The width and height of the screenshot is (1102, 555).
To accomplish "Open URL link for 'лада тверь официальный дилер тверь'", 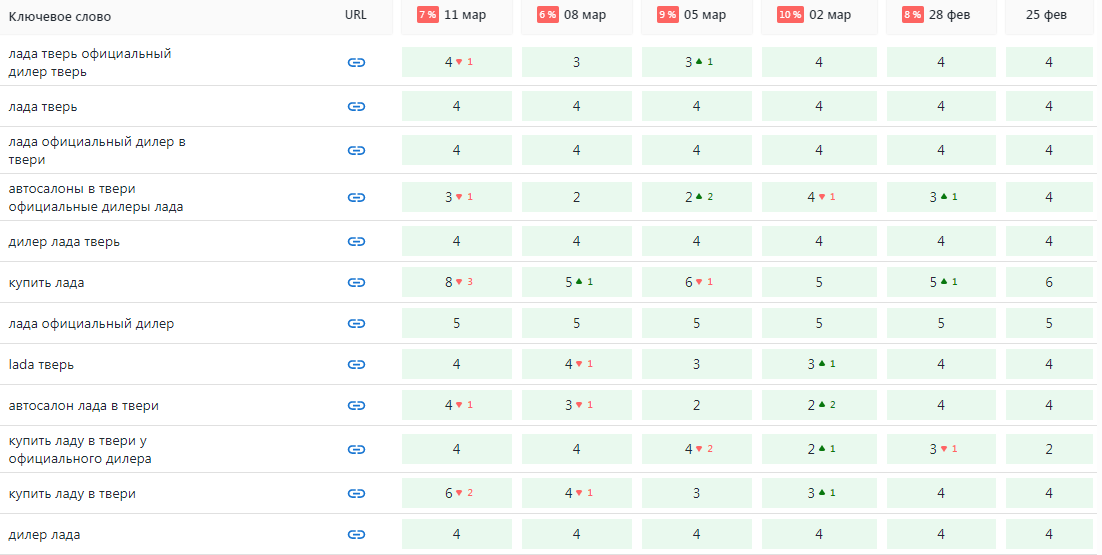I will coord(356,63).
